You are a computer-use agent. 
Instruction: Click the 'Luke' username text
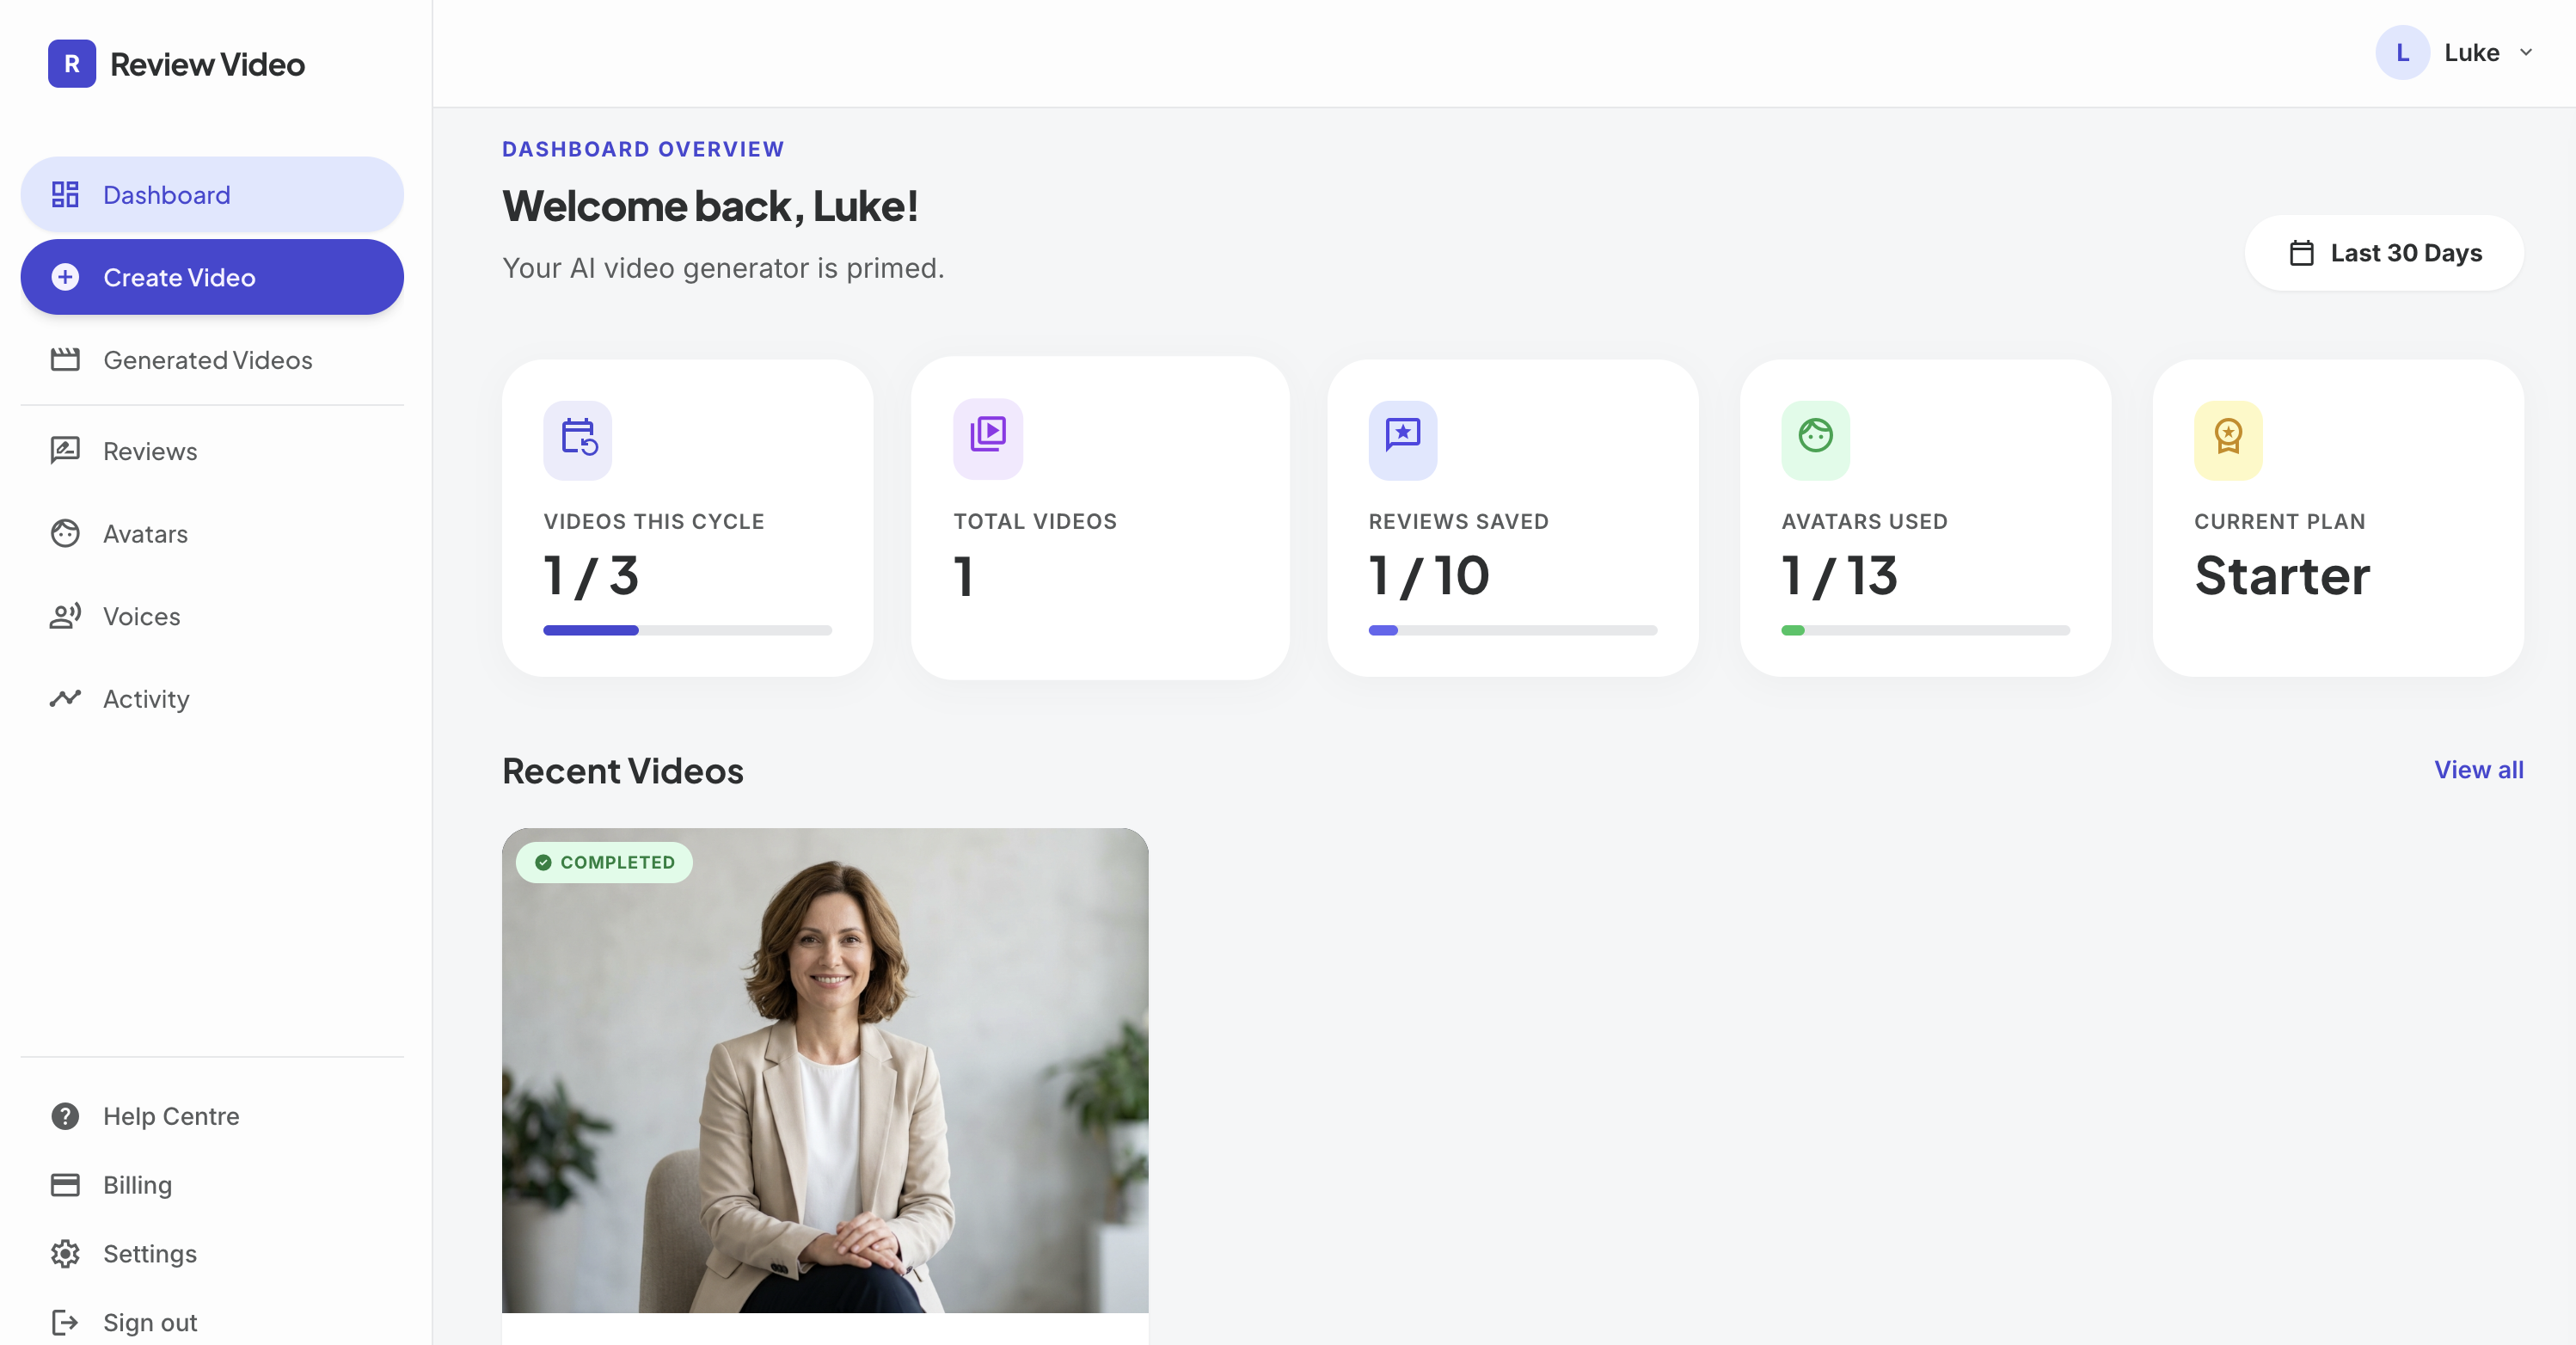pos(2472,53)
